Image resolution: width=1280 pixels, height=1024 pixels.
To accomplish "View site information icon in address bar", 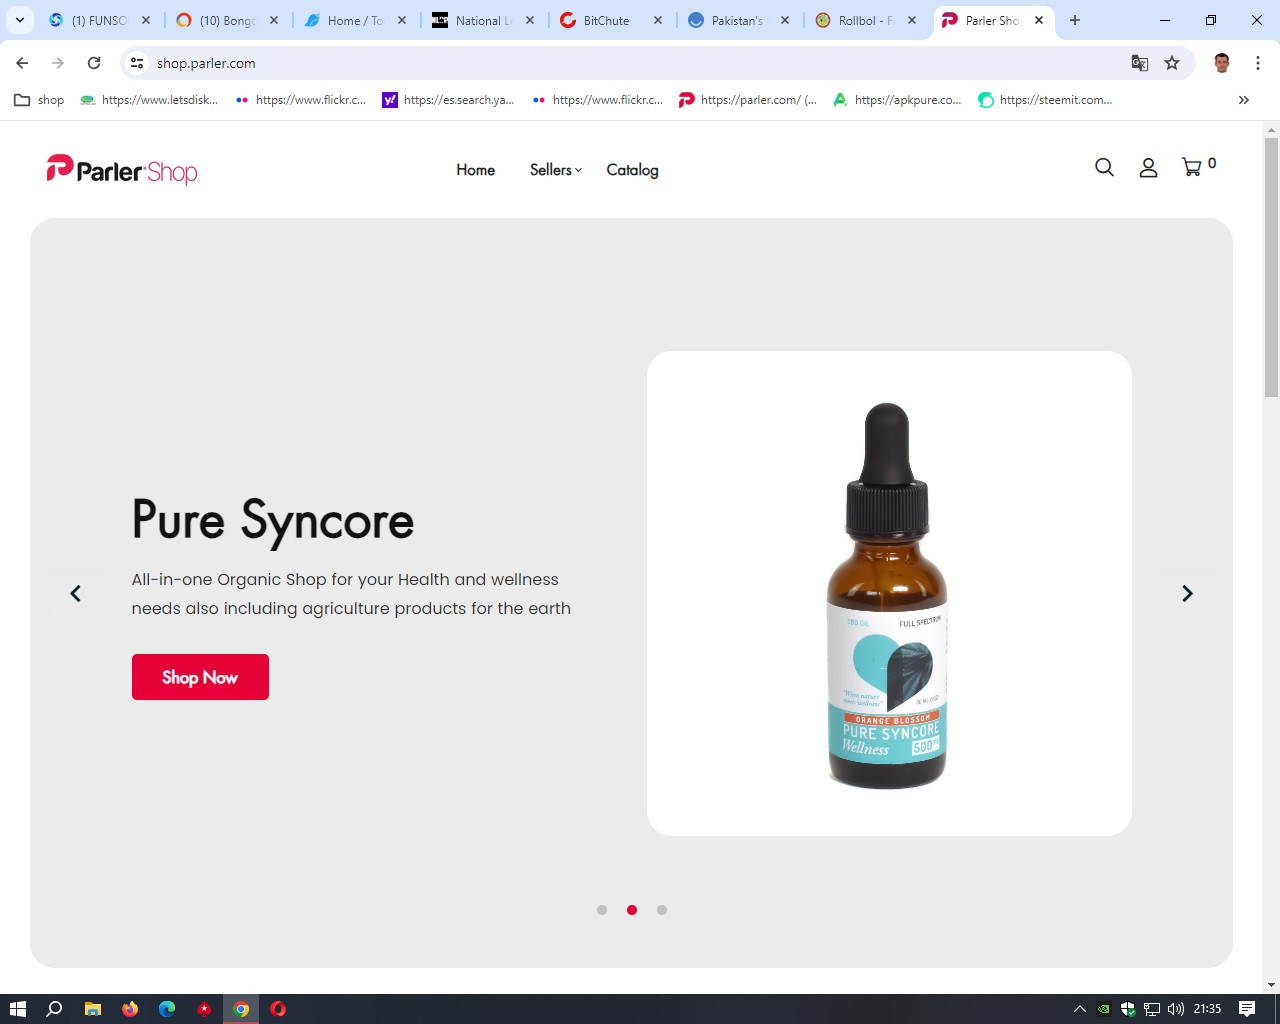I will pyautogui.click(x=138, y=63).
